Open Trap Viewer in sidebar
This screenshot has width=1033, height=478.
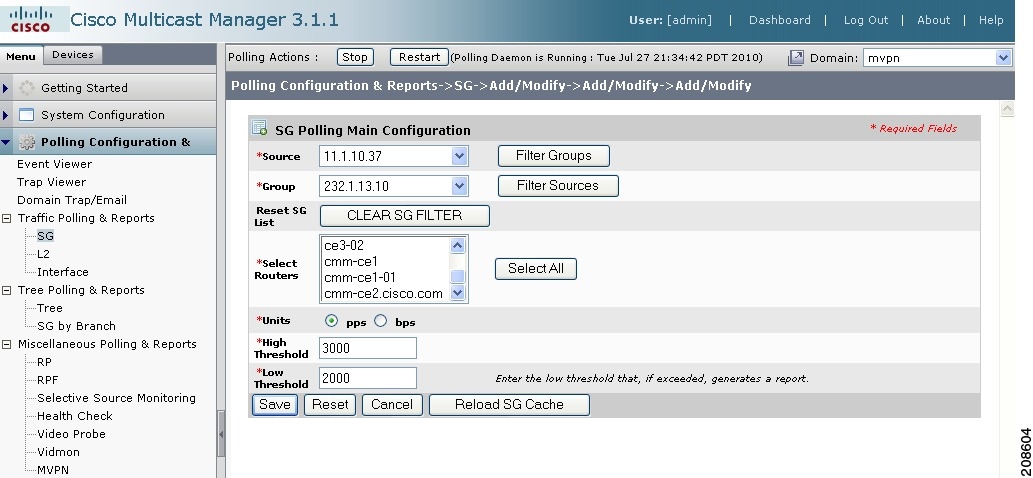tap(51, 182)
